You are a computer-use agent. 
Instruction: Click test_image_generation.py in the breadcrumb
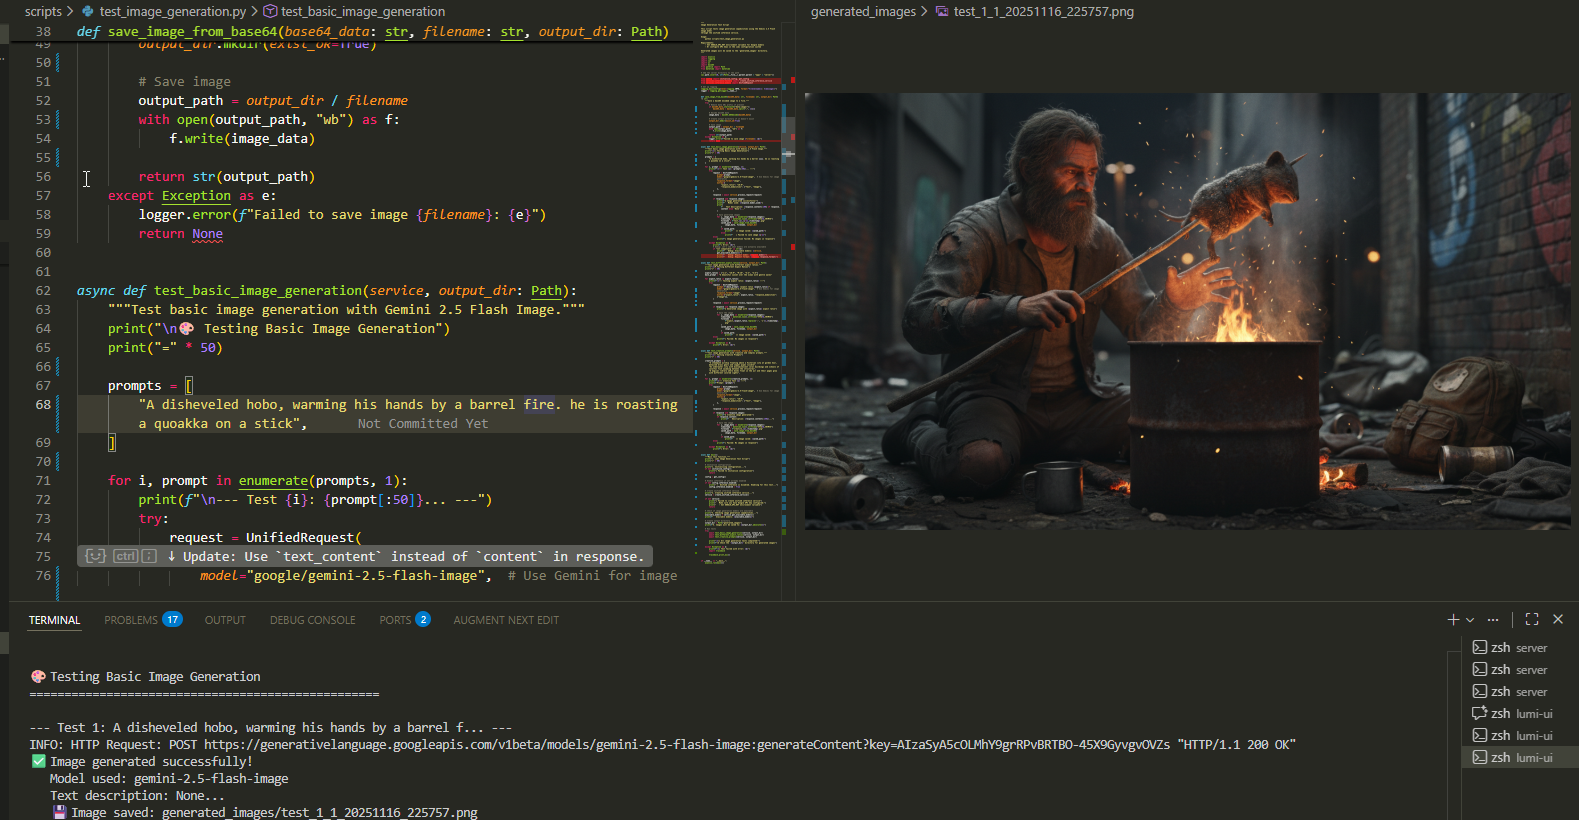pyautogui.click(x=172, y=12)
